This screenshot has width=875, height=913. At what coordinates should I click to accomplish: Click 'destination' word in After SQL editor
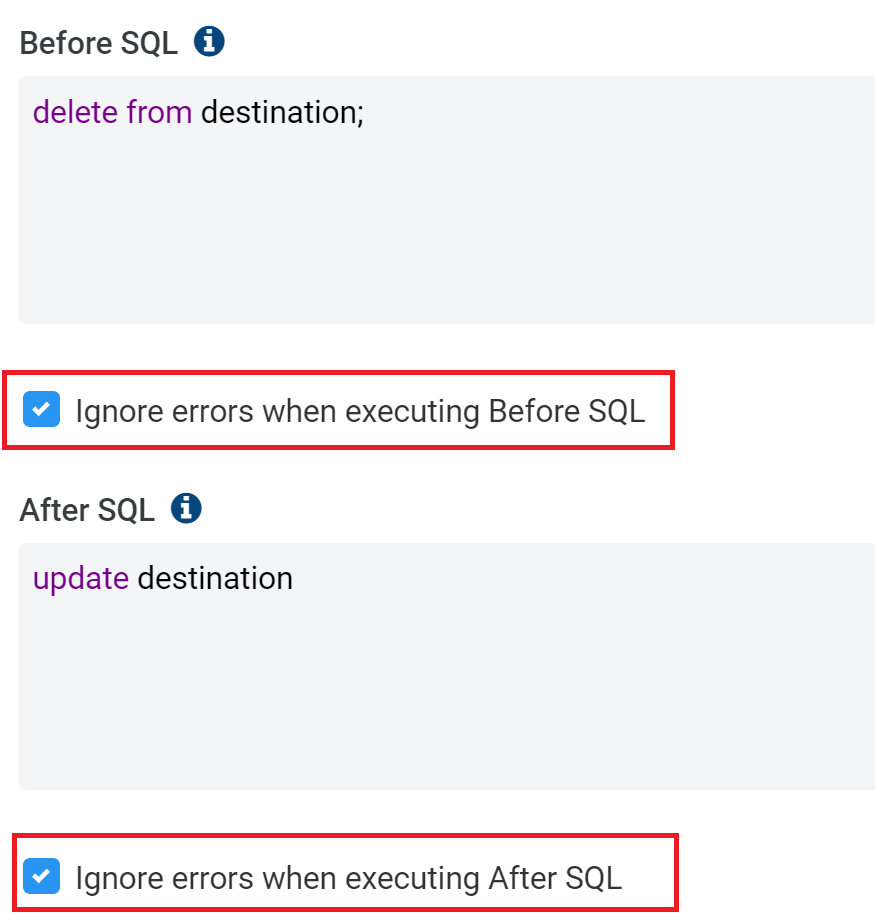(x=215, y=578)
